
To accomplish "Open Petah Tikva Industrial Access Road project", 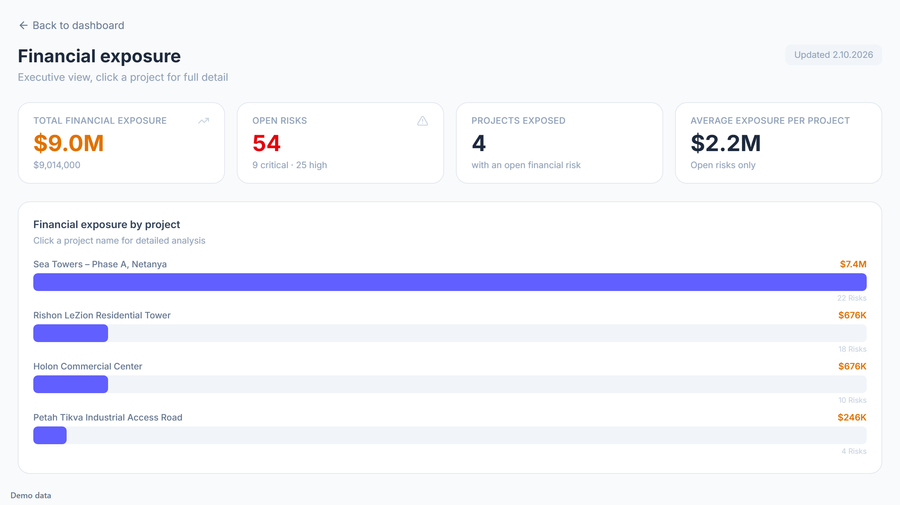I will tap(108, 417).
